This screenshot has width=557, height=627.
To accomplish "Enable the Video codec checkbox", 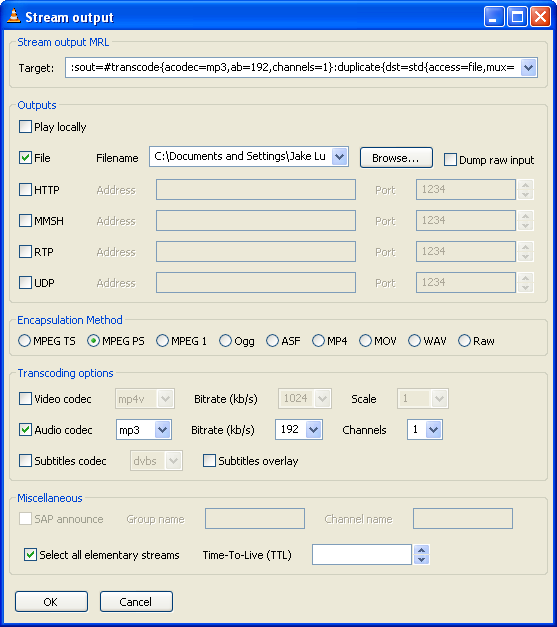I will coord(25,399).
